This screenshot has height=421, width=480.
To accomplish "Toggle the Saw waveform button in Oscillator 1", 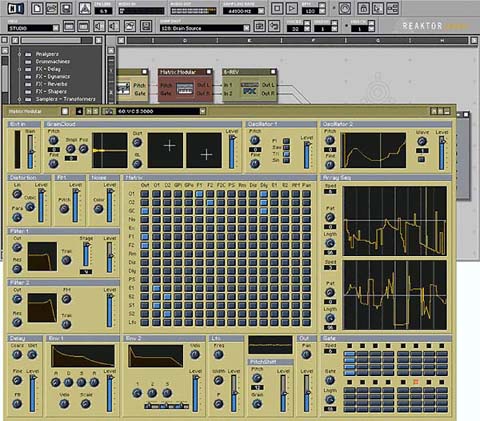I will click(286, 147).
